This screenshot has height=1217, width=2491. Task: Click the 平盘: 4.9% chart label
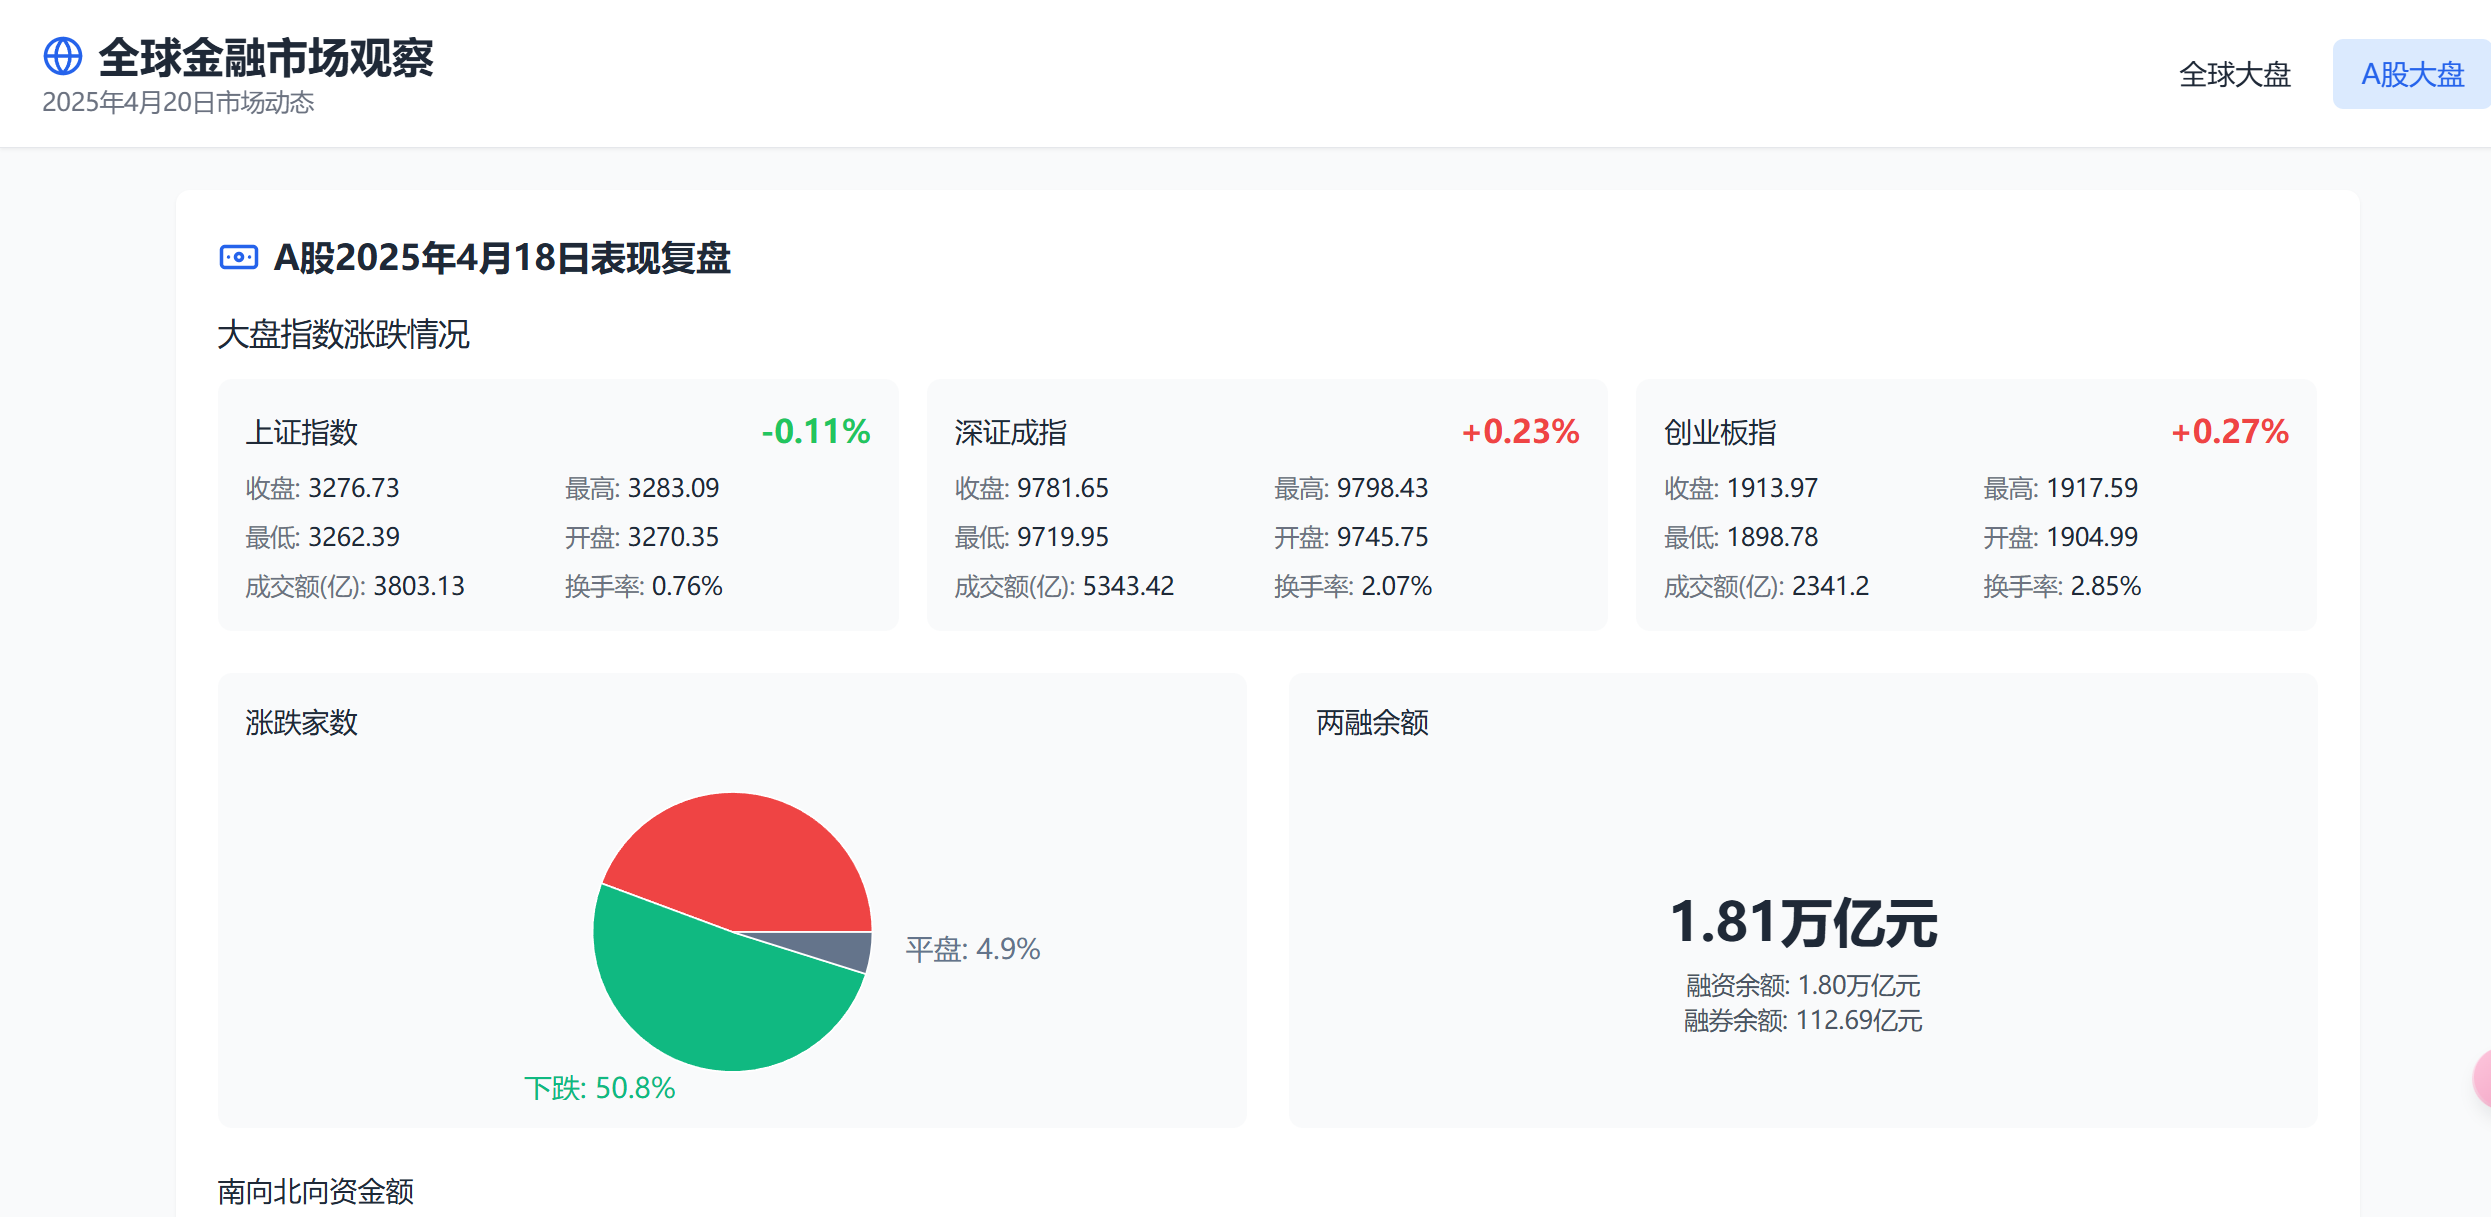coord(972,948)
